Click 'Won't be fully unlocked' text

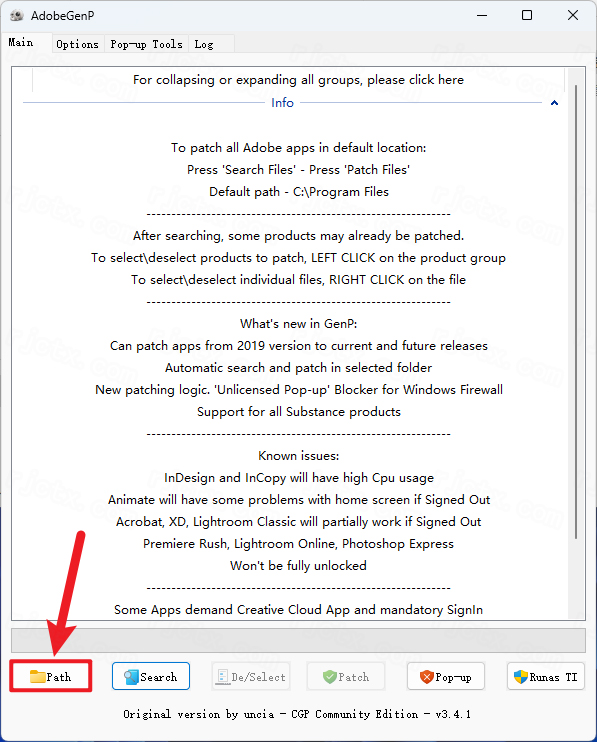(298, 565)
